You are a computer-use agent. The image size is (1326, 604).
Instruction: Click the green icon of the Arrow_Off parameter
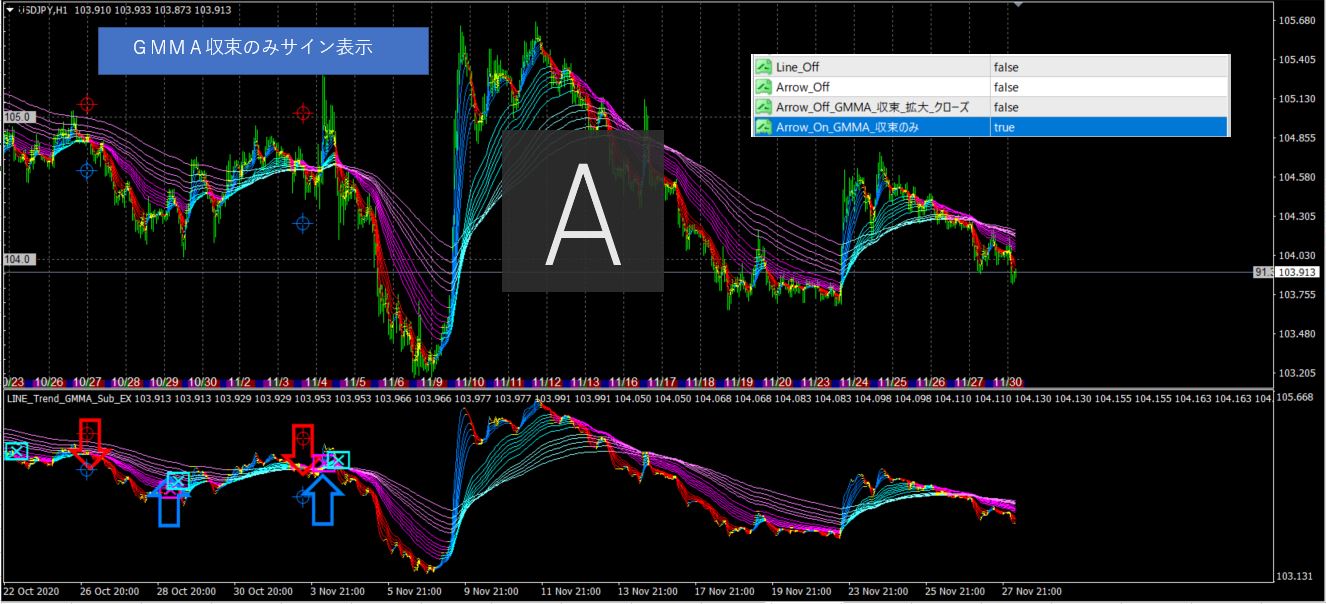point(764,87)
